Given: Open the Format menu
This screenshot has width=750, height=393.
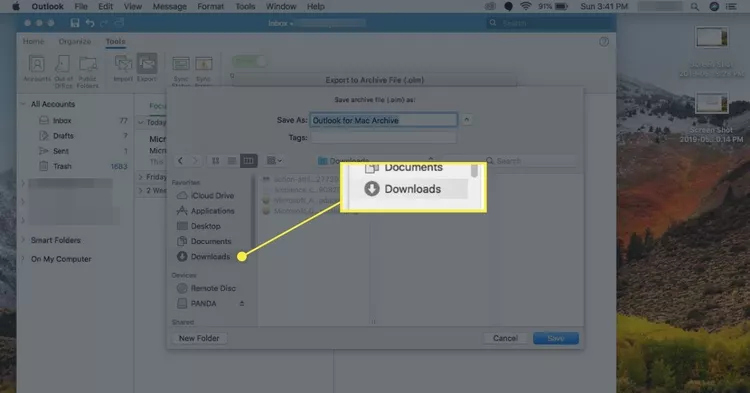Looking at the screenshot, I should click(x=210, y=6).
